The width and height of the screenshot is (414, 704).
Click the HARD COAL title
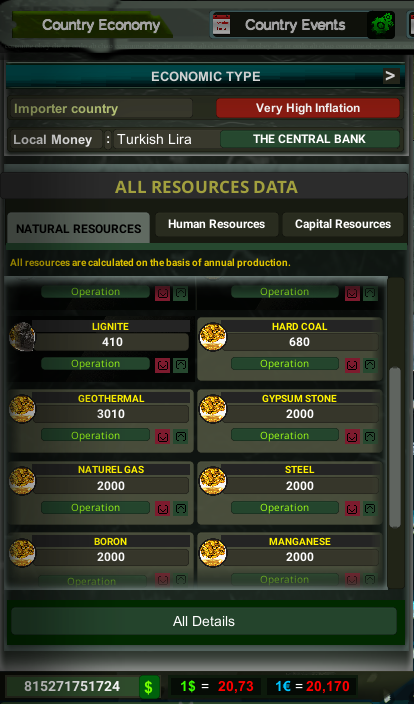(x=299, y=326)
